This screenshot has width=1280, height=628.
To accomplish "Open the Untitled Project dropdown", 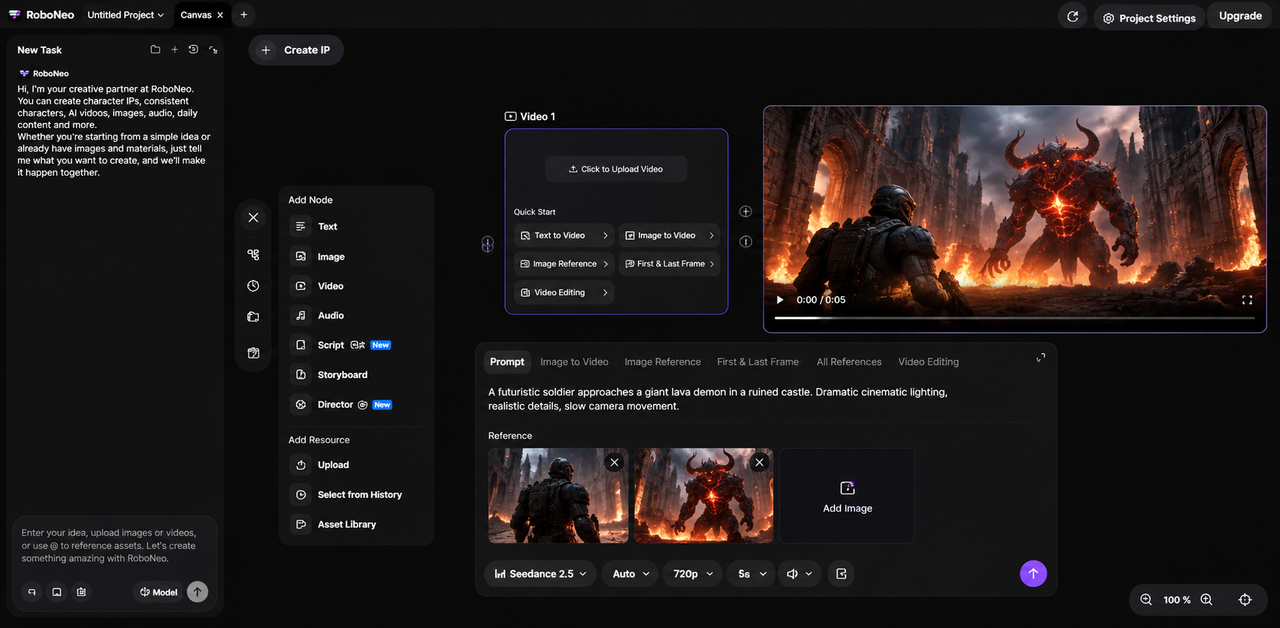I will pos(126,15).
